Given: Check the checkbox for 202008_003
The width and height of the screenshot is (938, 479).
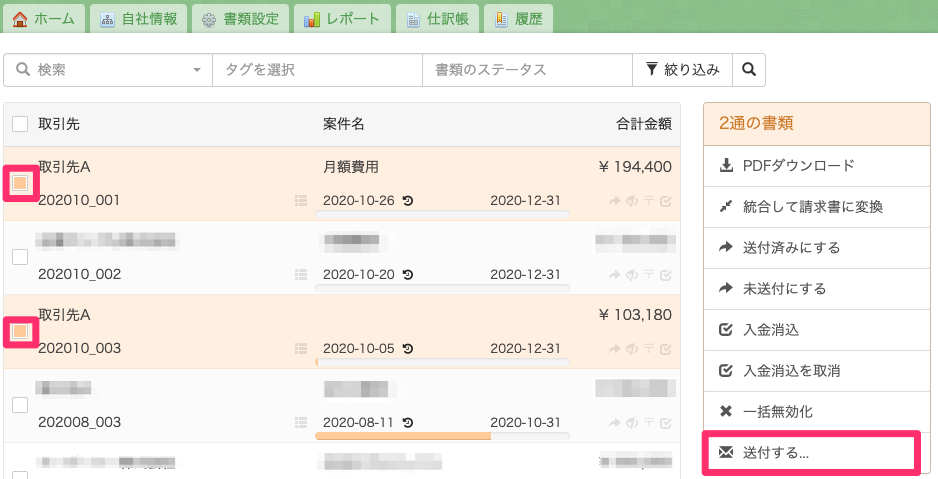Looking at the screenshot, I should pos(20,405).
